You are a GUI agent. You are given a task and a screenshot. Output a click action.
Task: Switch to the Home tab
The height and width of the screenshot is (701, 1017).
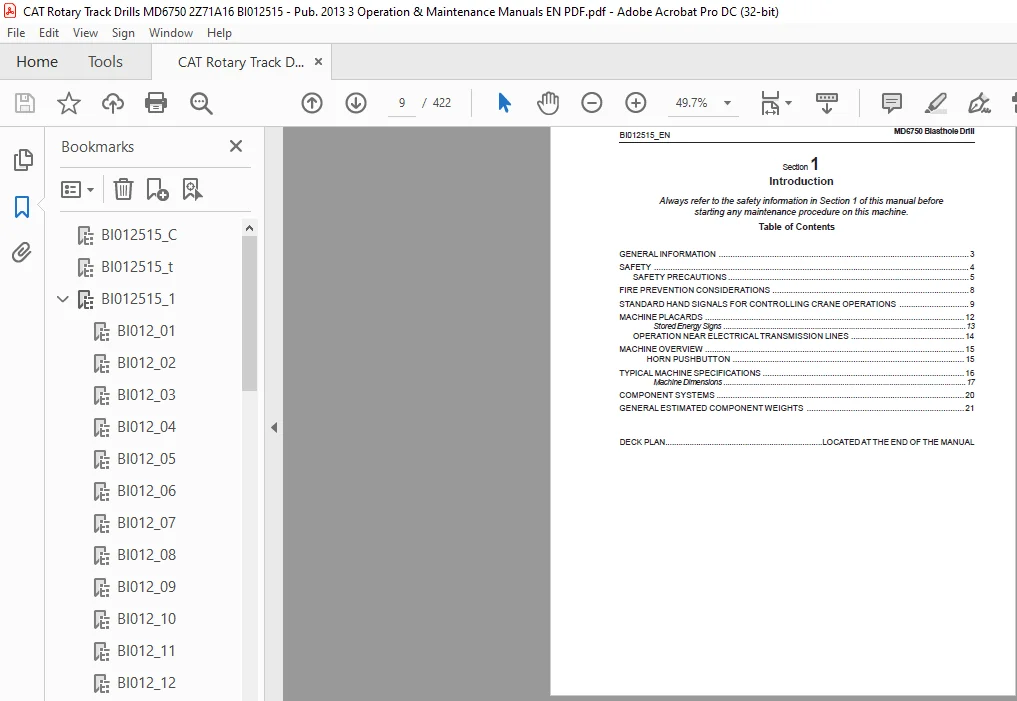(37, 62)
